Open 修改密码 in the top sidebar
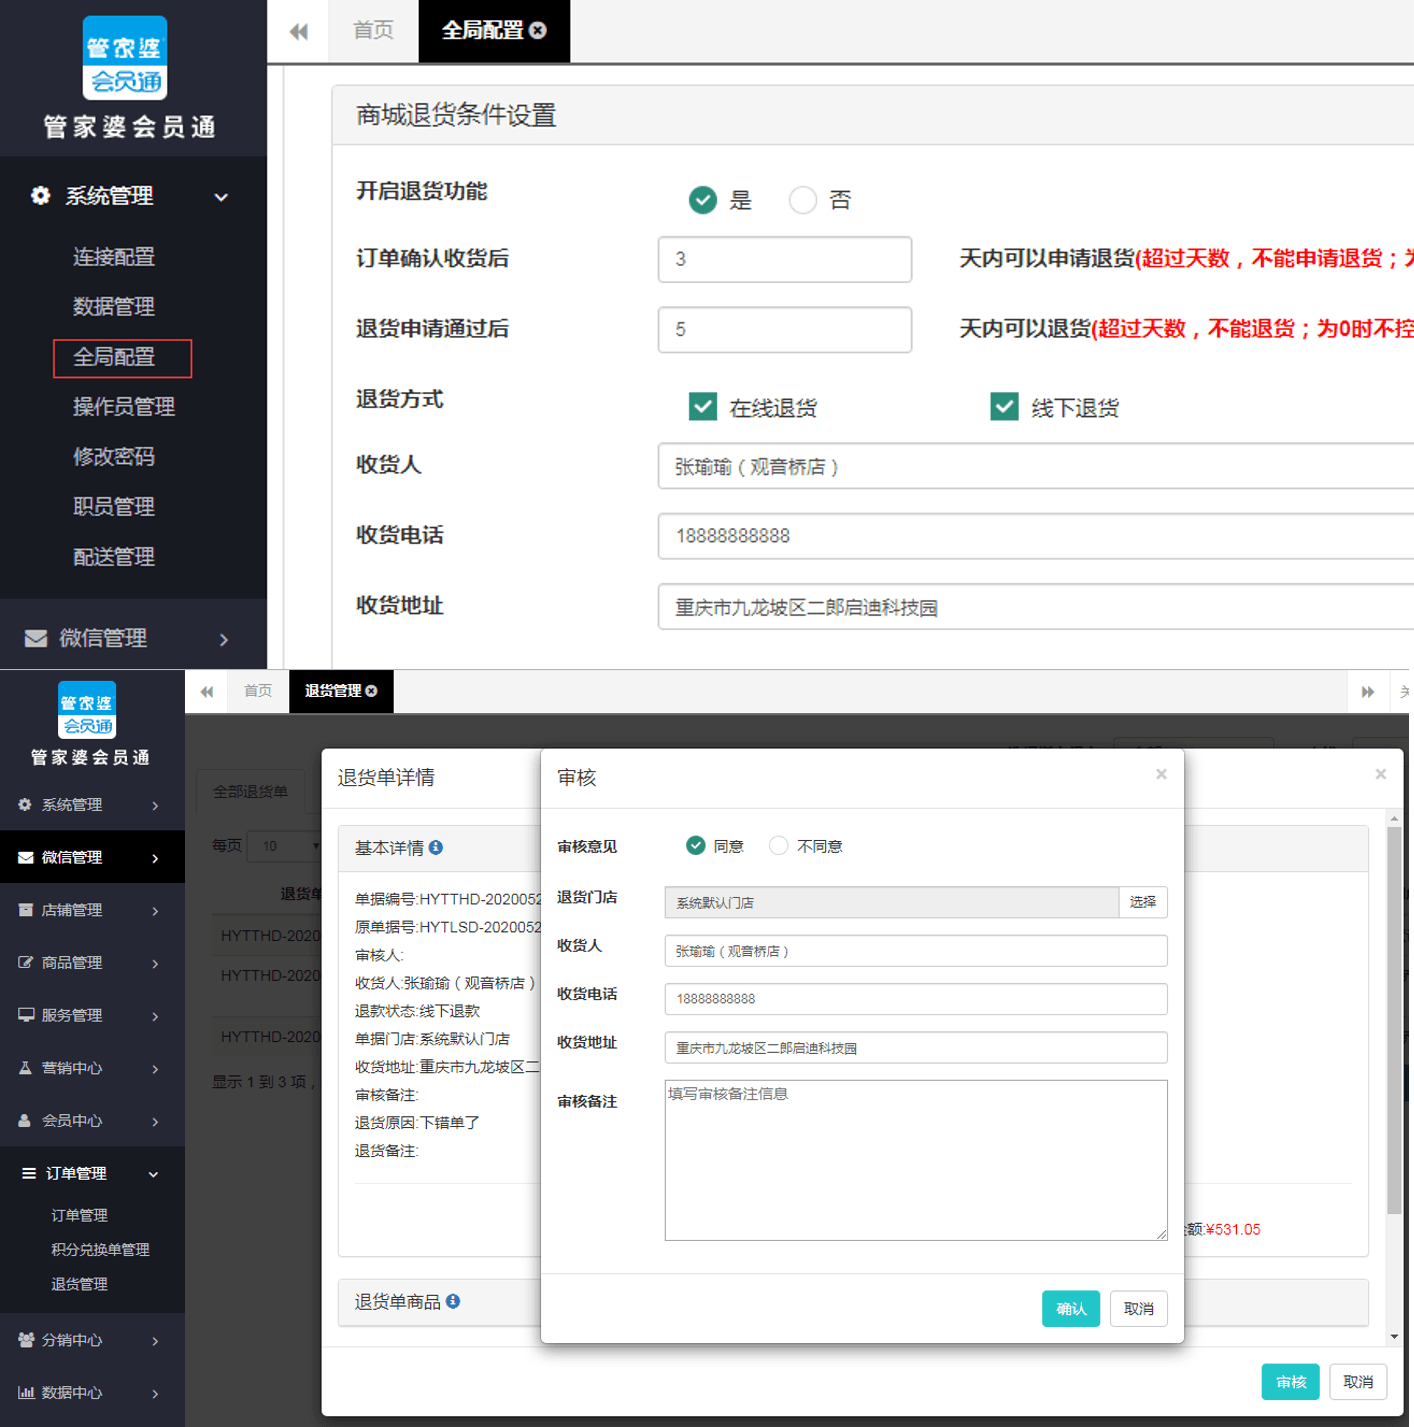The image size is (1414, 1427). coord(114,457)
